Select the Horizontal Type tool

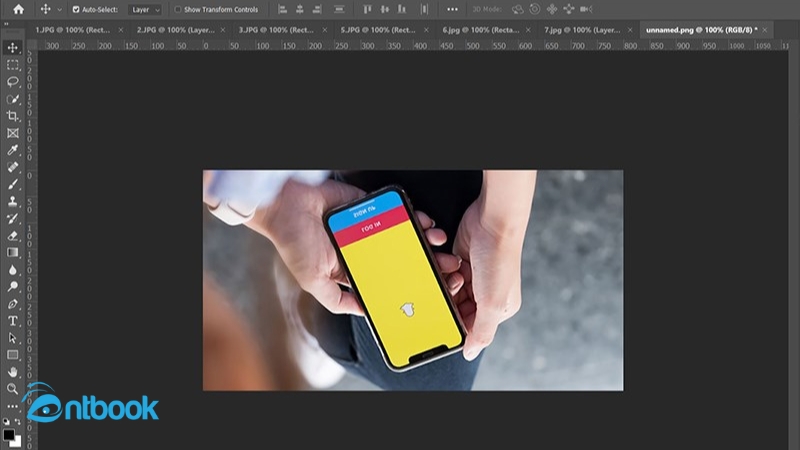tap(13, 320)
